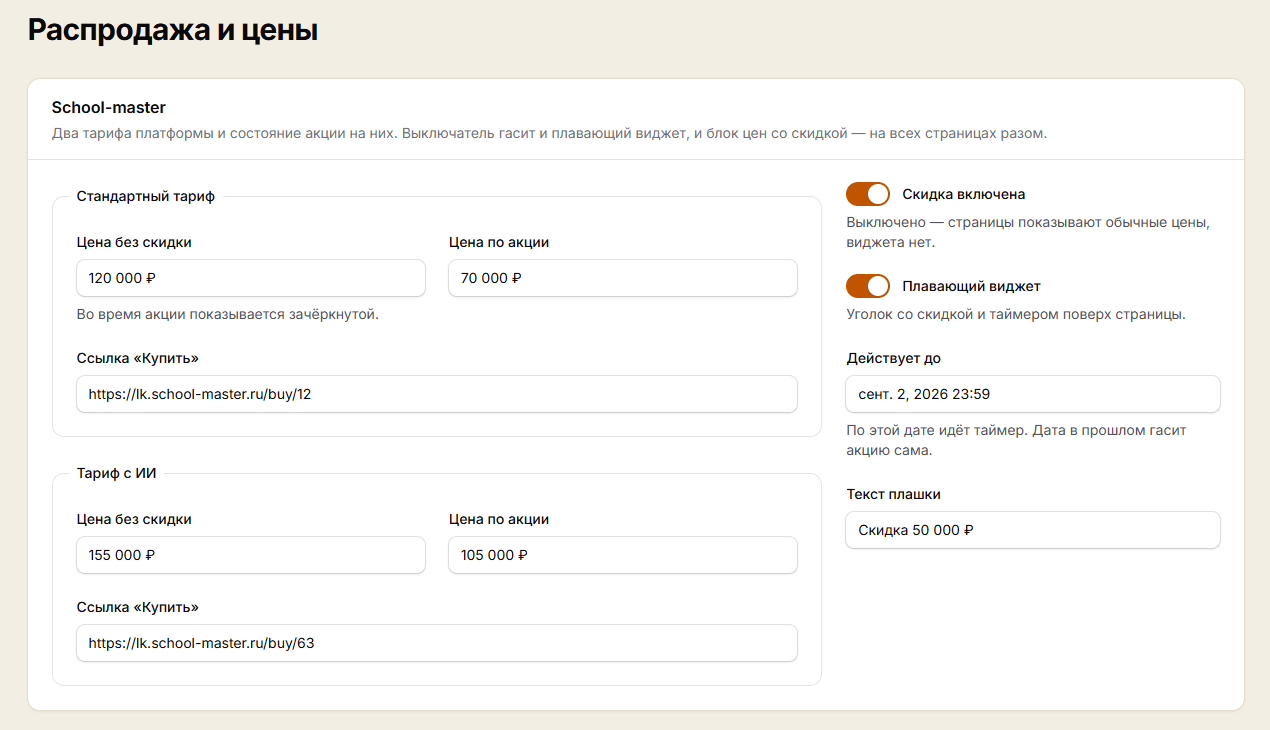The image size is (1270, 730).
Task: Click «Ссылка «Купить»» label in Стандартный тариф
Action: (x=138, y=358)
